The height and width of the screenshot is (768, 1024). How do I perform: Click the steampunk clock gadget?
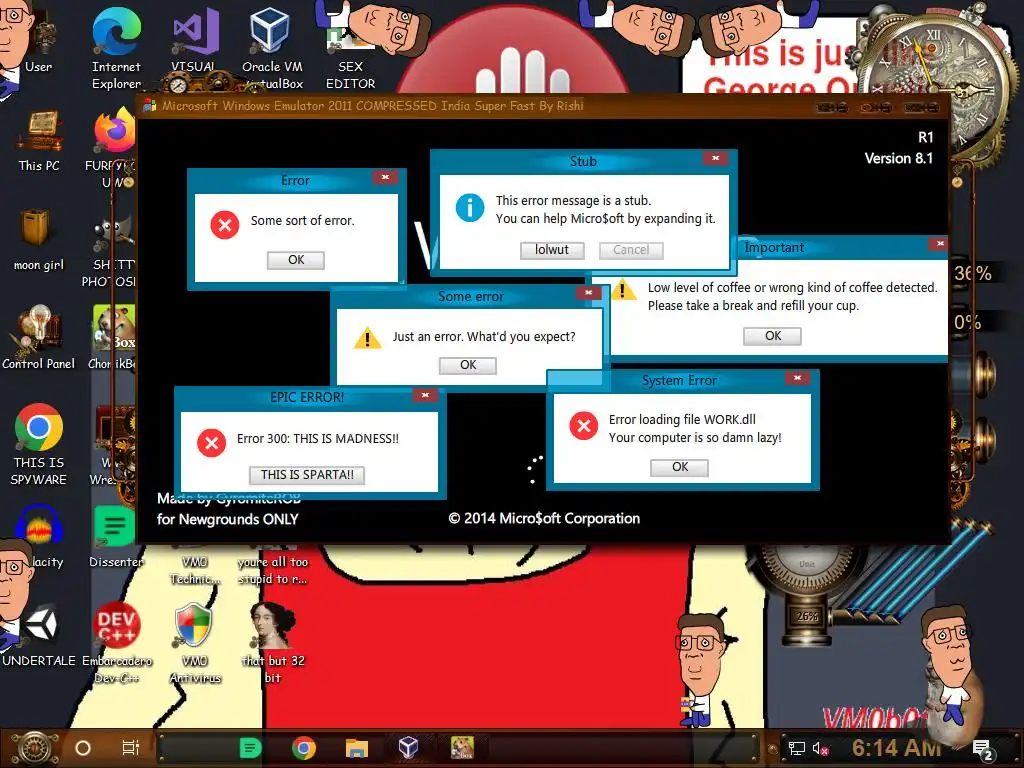pyautogui.click(x=934, y=85)
